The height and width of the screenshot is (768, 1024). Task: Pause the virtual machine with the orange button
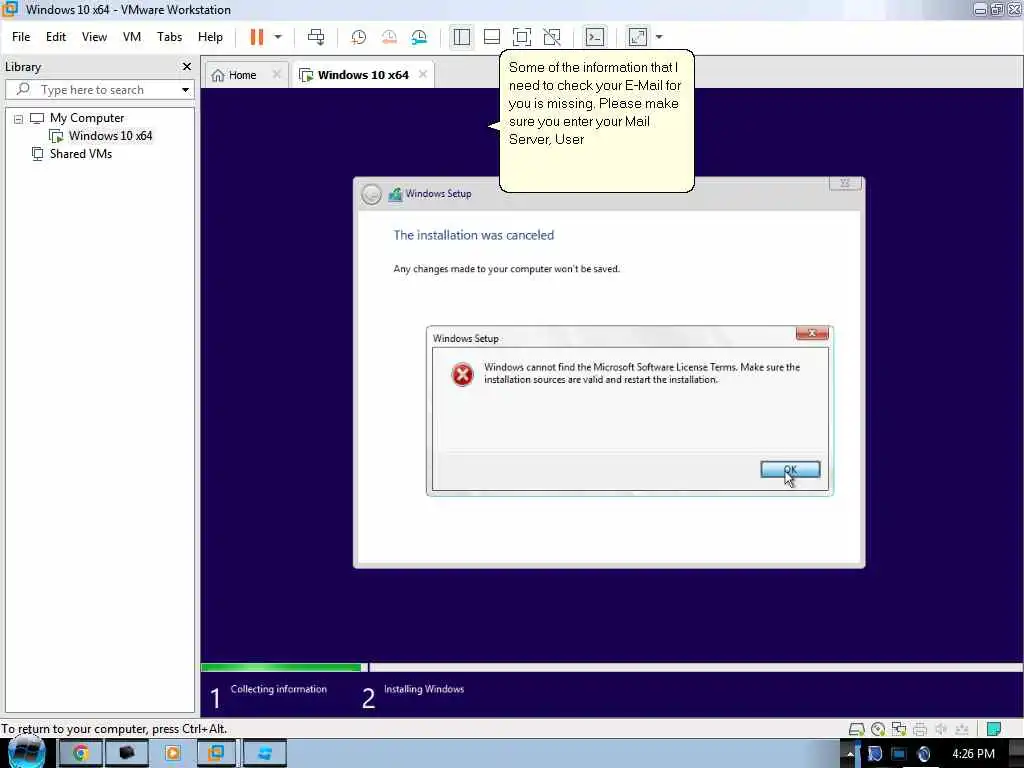click(x=257, y=37)
